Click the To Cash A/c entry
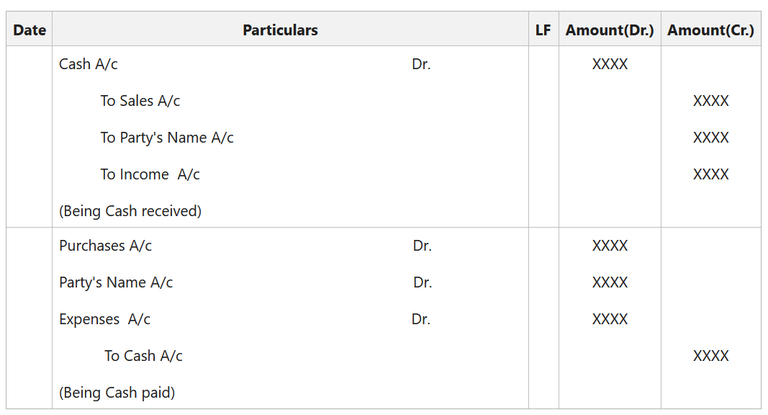 click(143, 356)
